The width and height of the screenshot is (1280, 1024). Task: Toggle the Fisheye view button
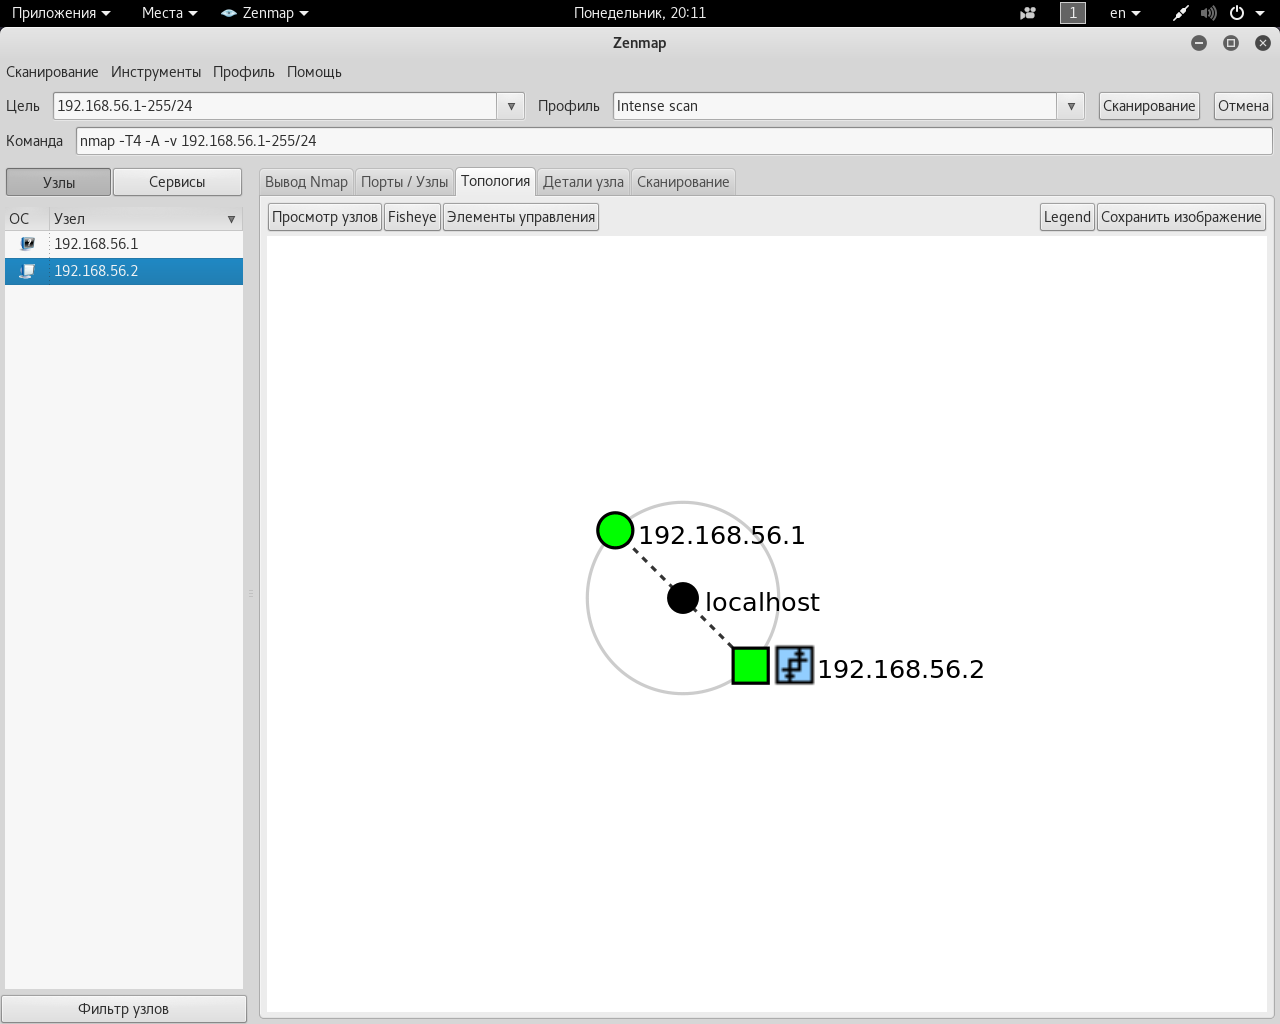point(412,217)
